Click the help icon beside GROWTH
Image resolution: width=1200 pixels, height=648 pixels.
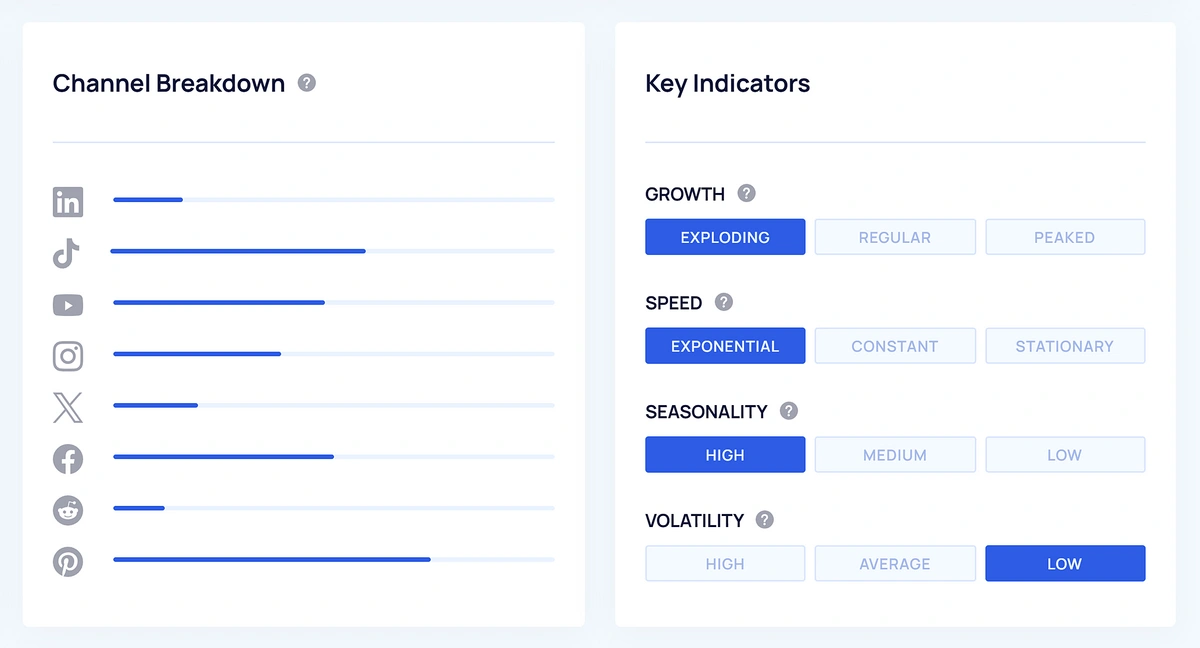coord(746,194)
